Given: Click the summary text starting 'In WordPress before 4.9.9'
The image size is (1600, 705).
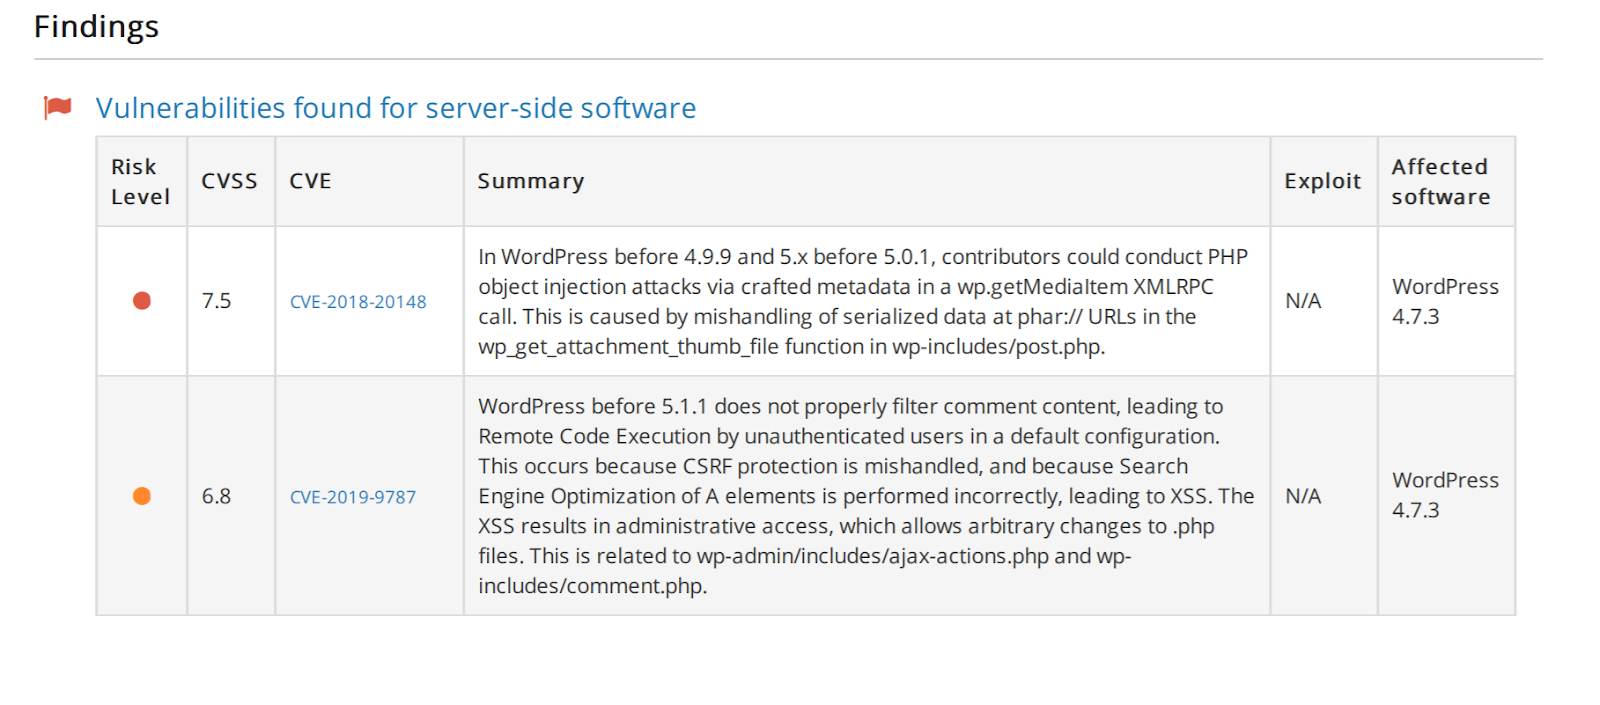Looking at the screenshot, I should click(x=863, y=302).
